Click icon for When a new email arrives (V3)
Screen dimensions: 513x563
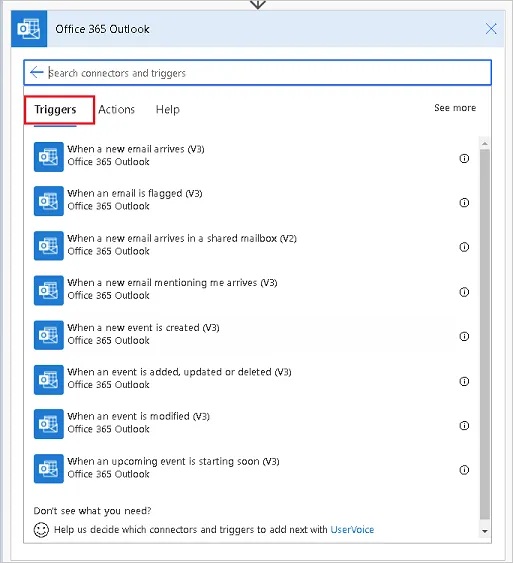pyautogui.click(x=49, y=157)
